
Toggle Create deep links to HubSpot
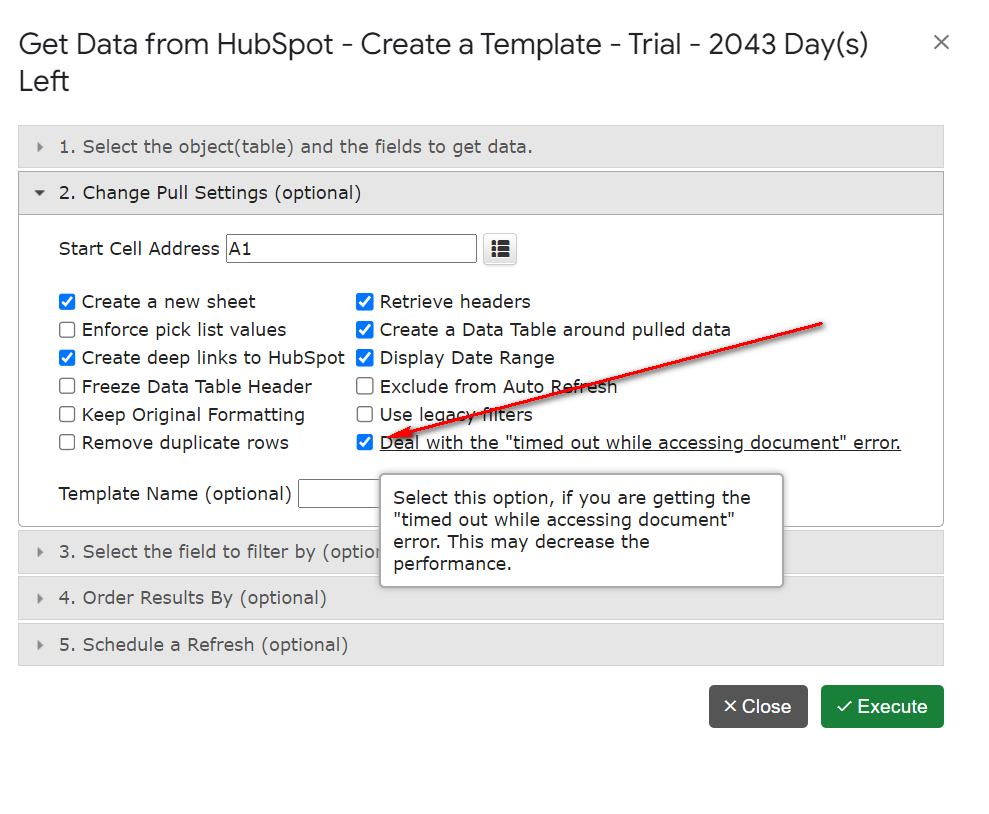(67, 358)
